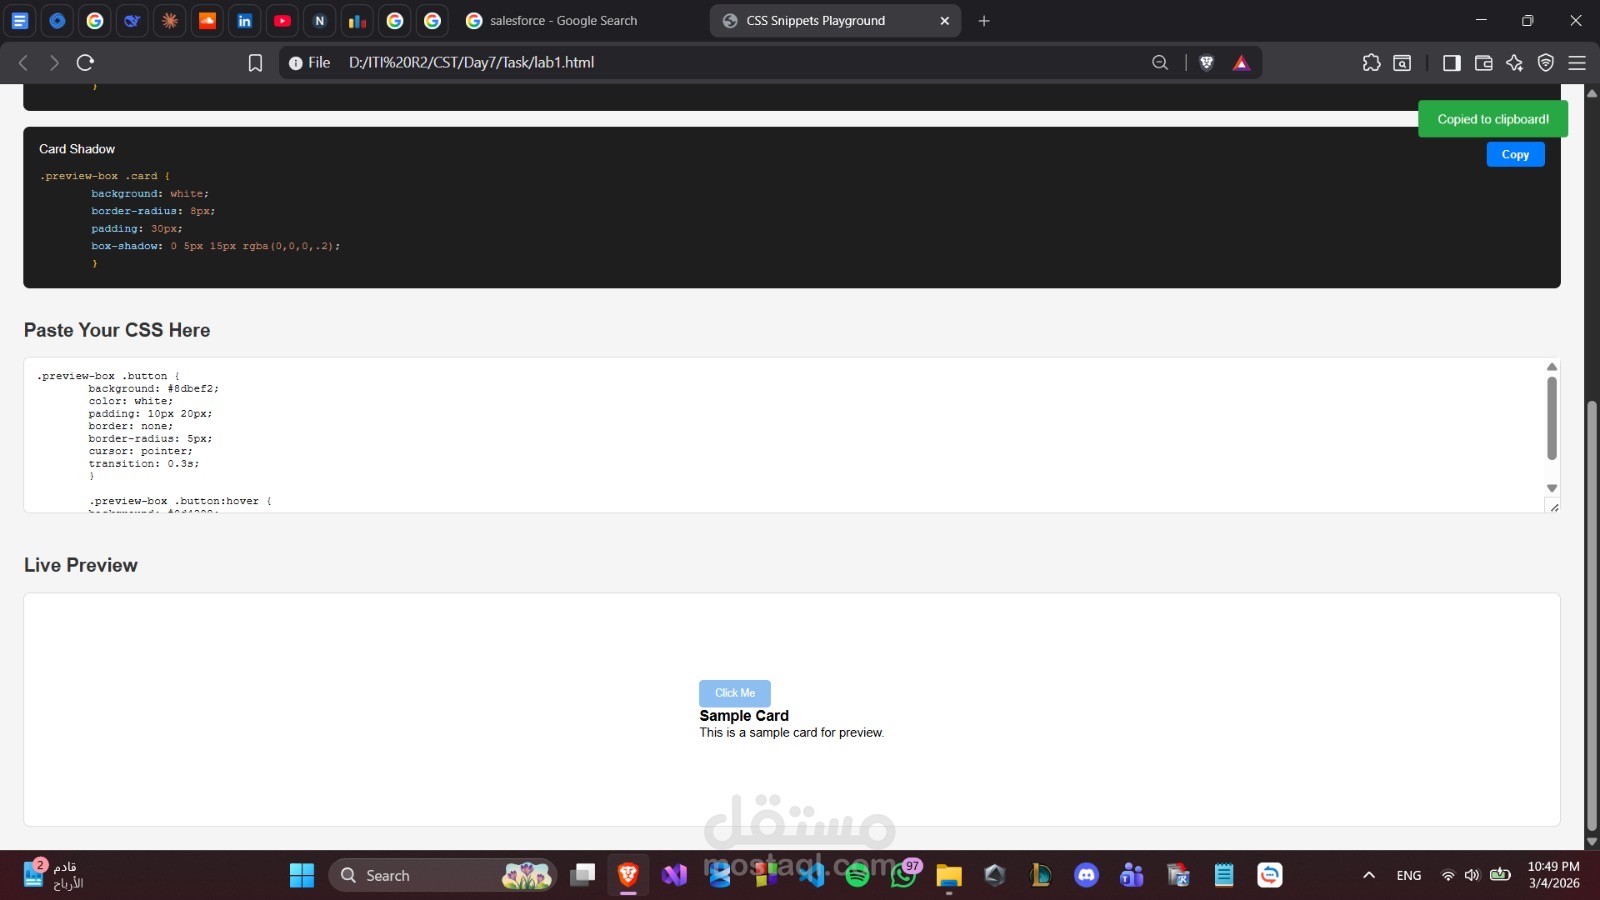Click the Copy button for Card Shadow snippet
Screen dimensions: 1600x900
pos(1514,154)
